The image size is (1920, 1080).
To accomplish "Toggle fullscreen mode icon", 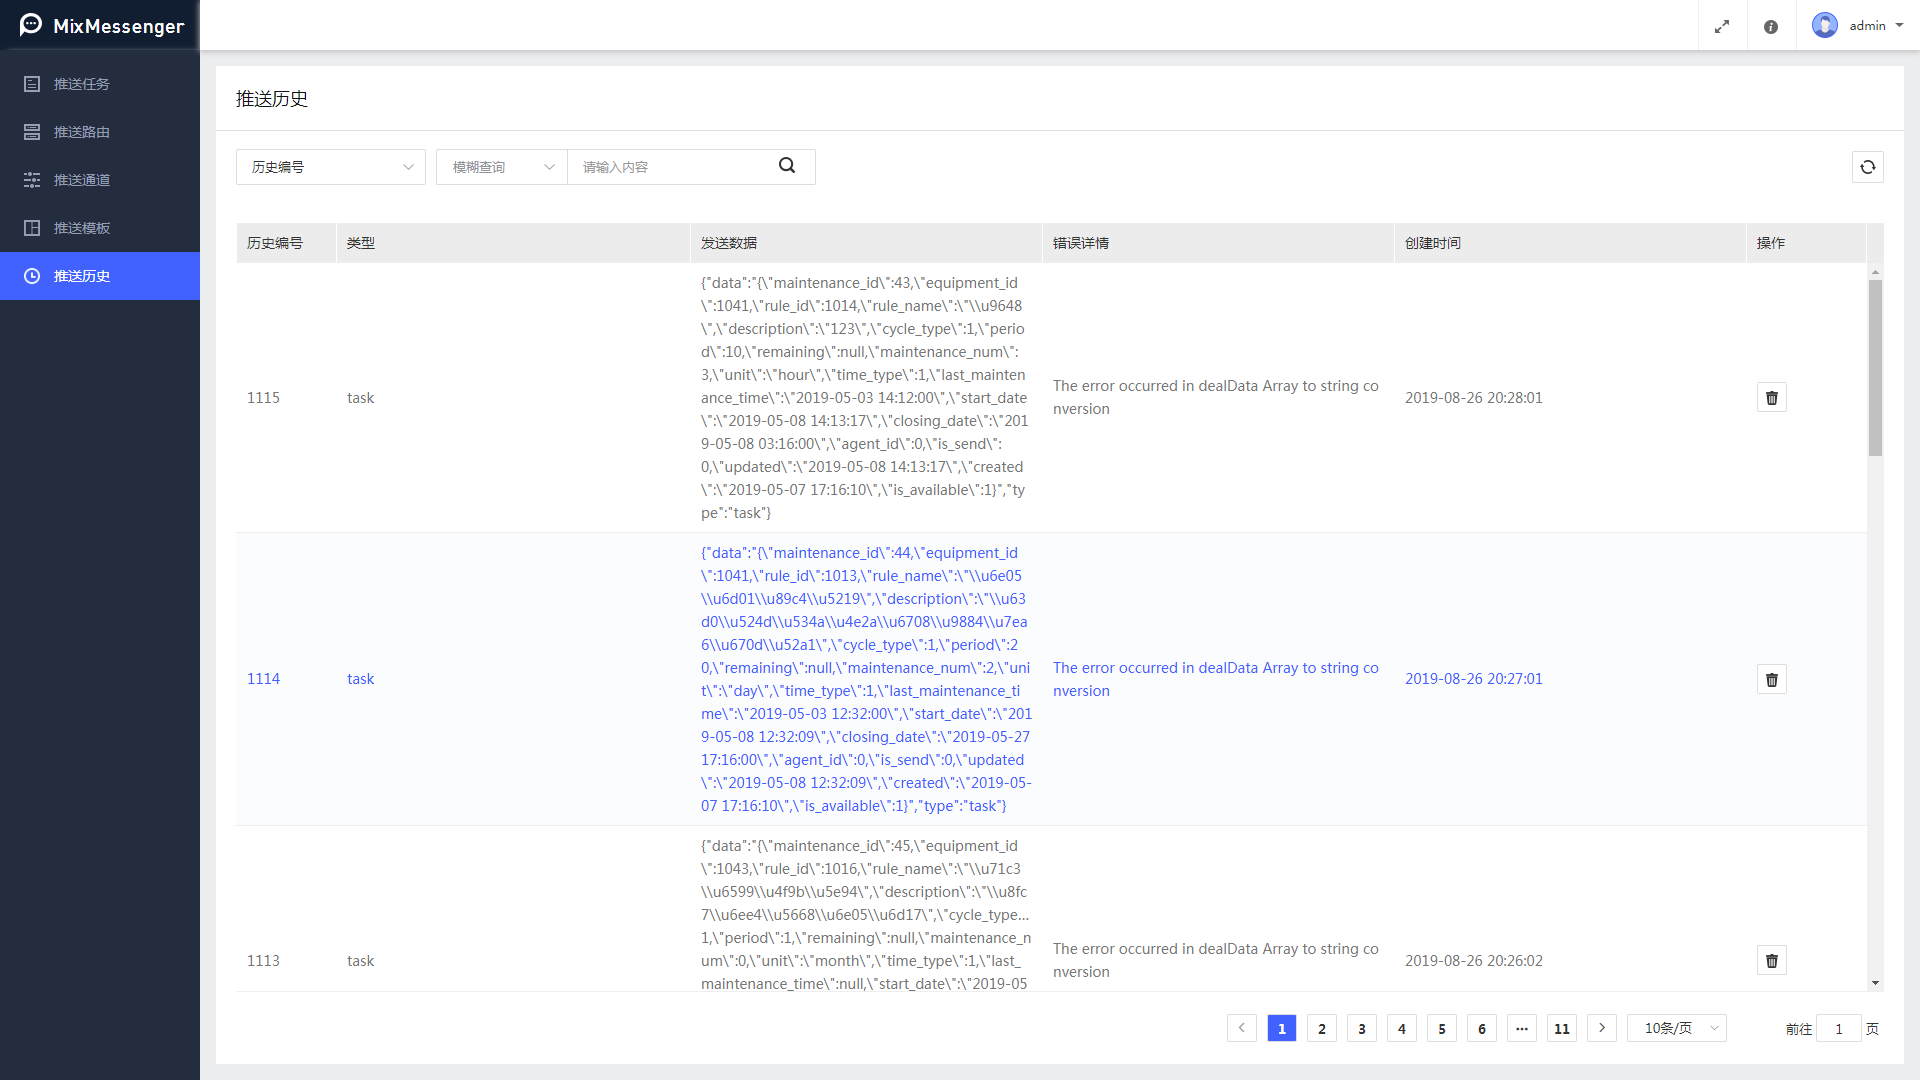I will [1722, 27].
